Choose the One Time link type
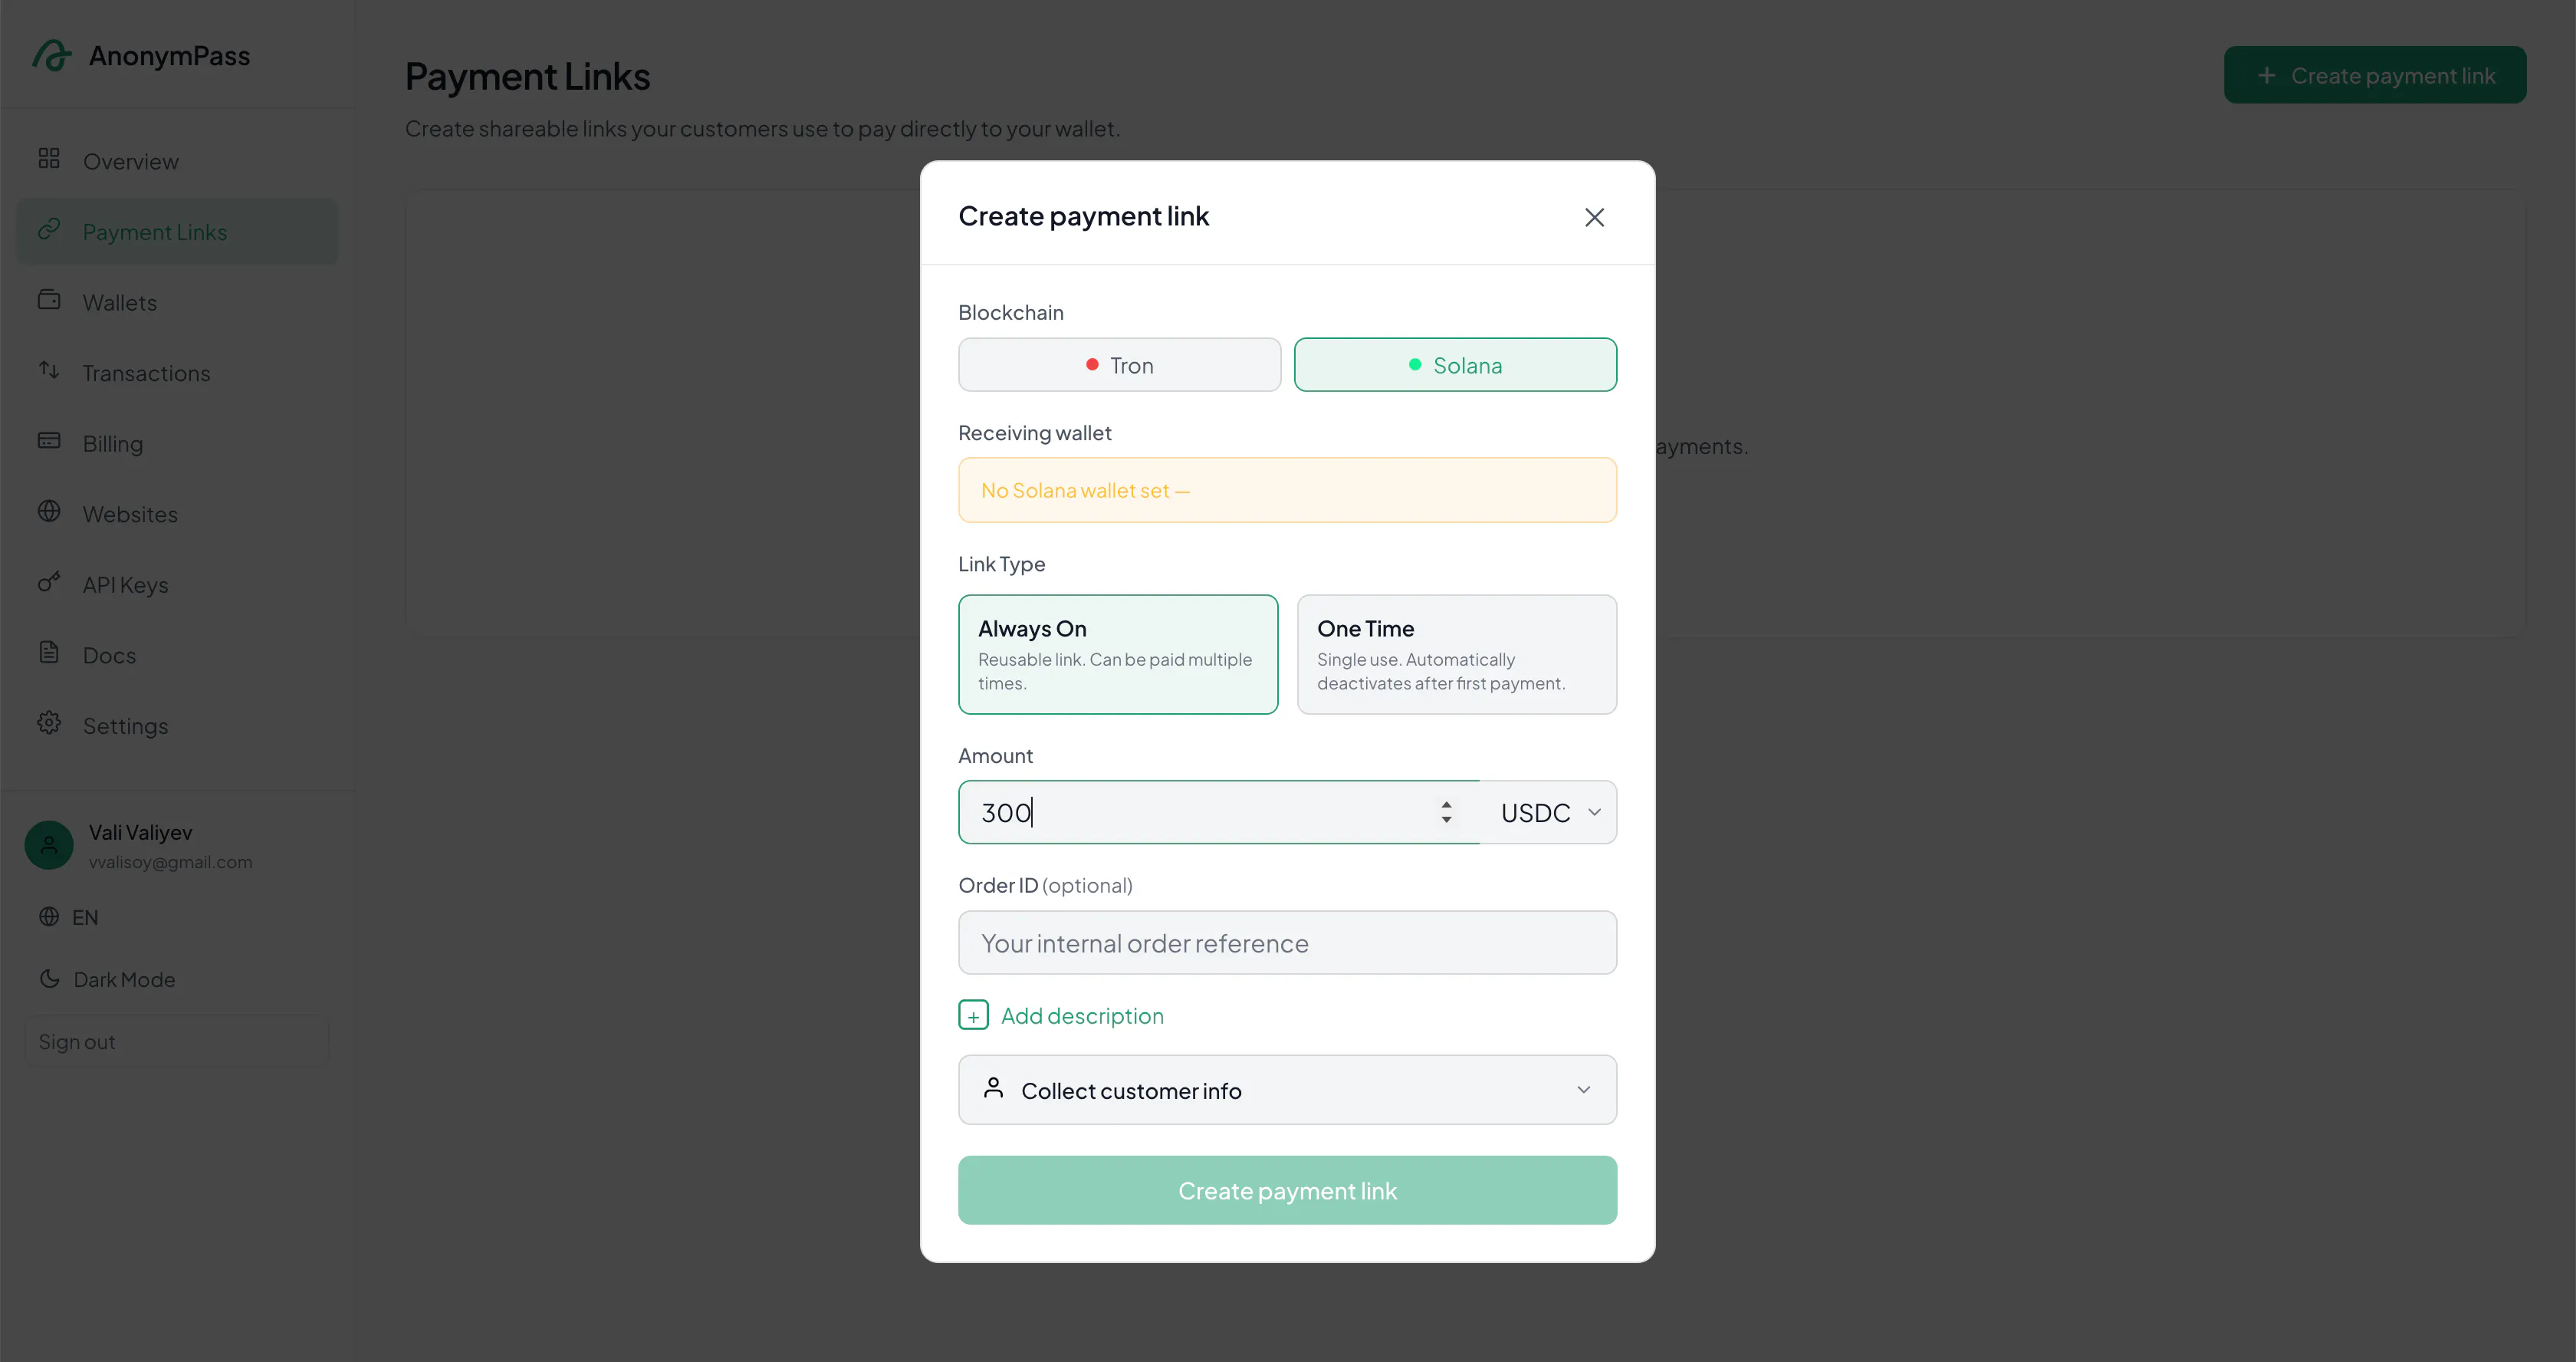This screenshot has height=1362, width=2576. [x=1456, y=655]
